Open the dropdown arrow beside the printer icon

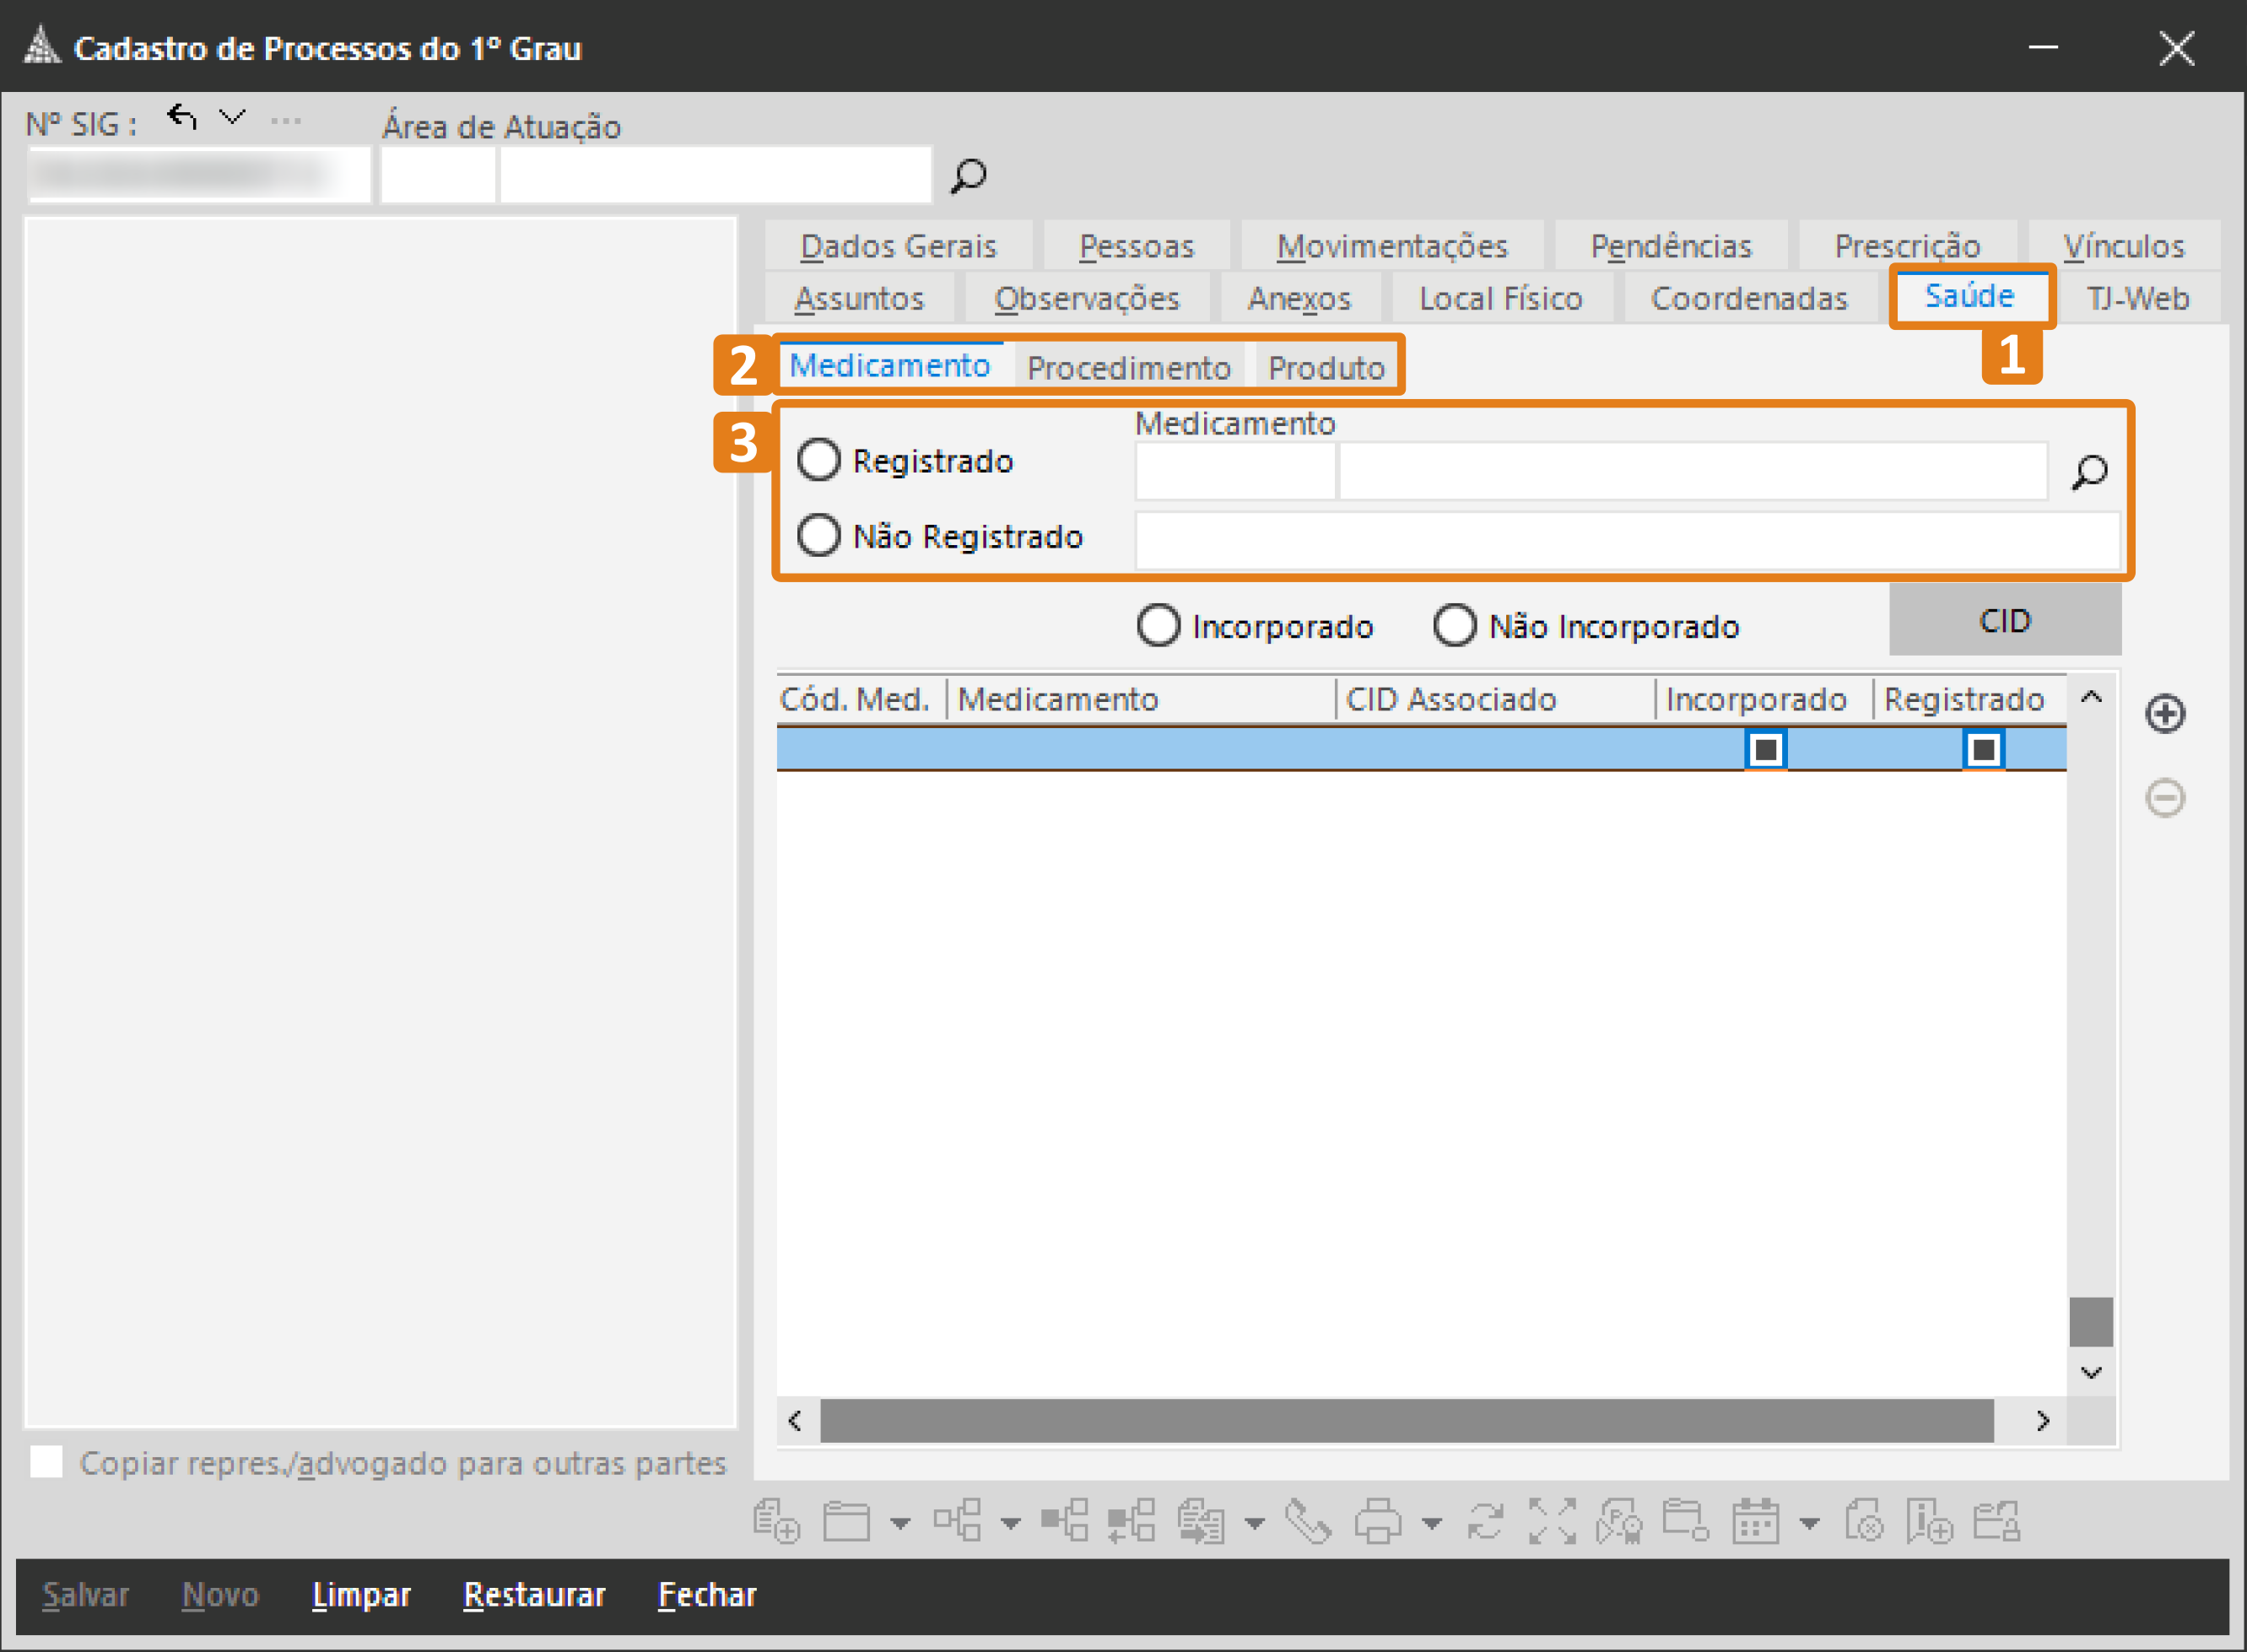[x=1432, y=1523]
